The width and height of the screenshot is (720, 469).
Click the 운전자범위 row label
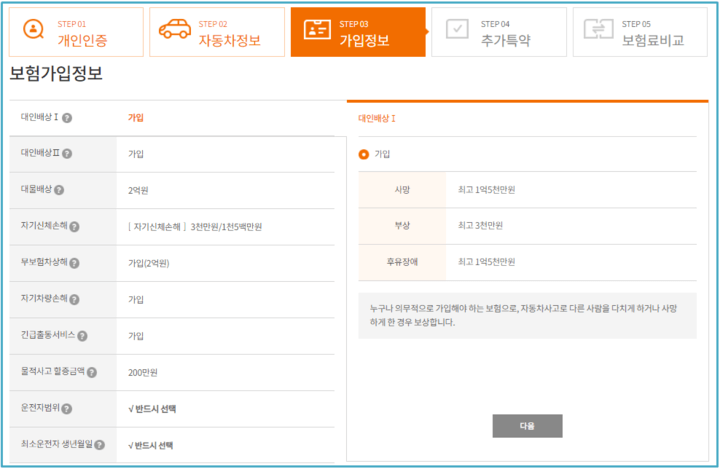[x=40, y=407]
